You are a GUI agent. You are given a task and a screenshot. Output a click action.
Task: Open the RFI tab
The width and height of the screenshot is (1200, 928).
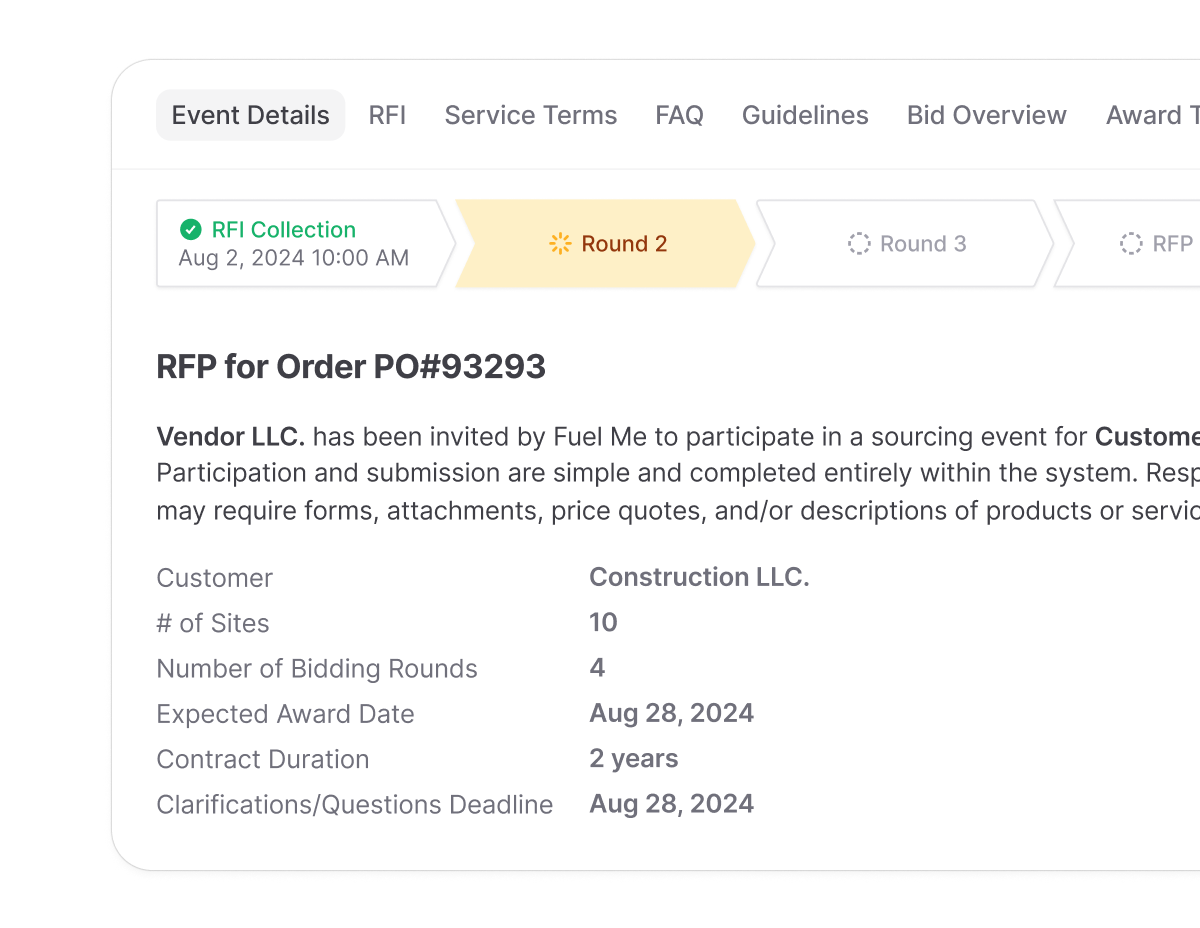(387, 115)
